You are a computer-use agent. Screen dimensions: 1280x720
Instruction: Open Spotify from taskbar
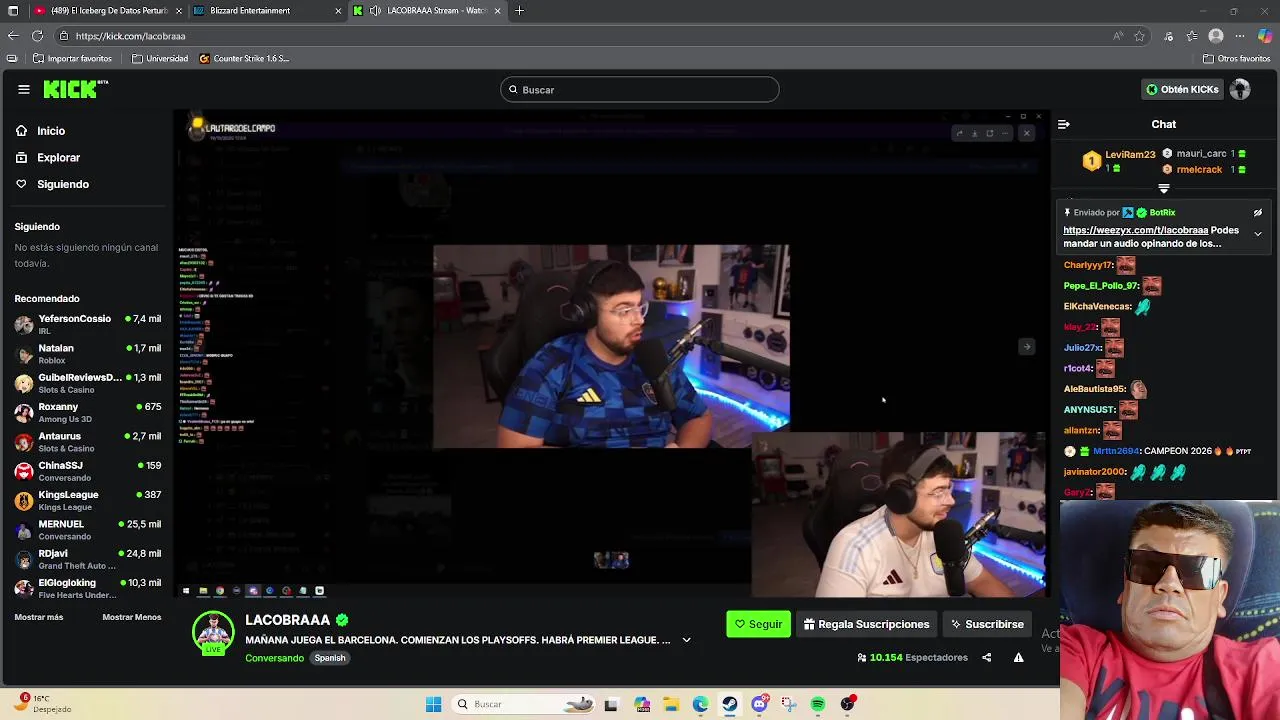(x=818, y=704)
